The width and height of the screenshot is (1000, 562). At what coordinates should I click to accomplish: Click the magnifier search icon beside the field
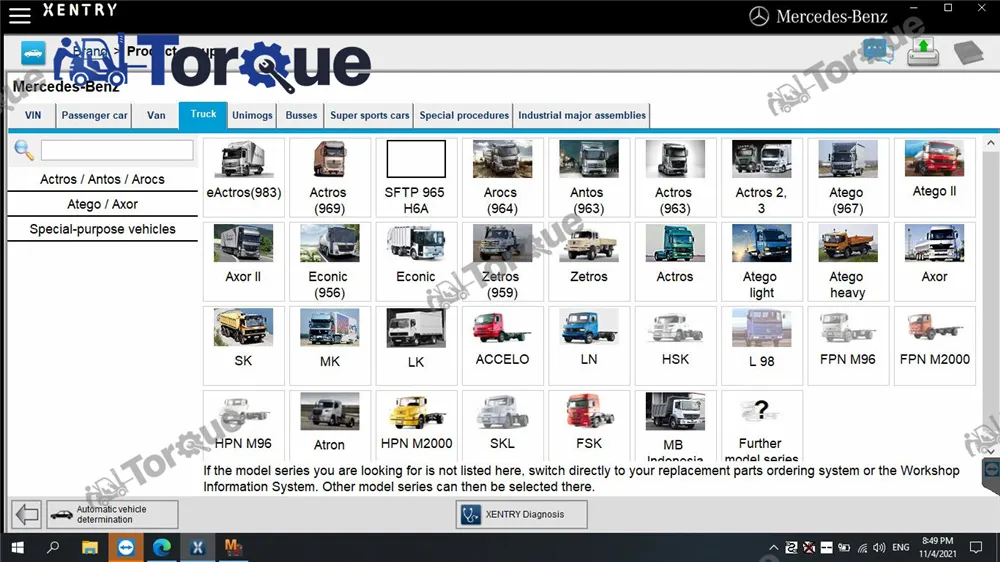(x=24, y=150)
